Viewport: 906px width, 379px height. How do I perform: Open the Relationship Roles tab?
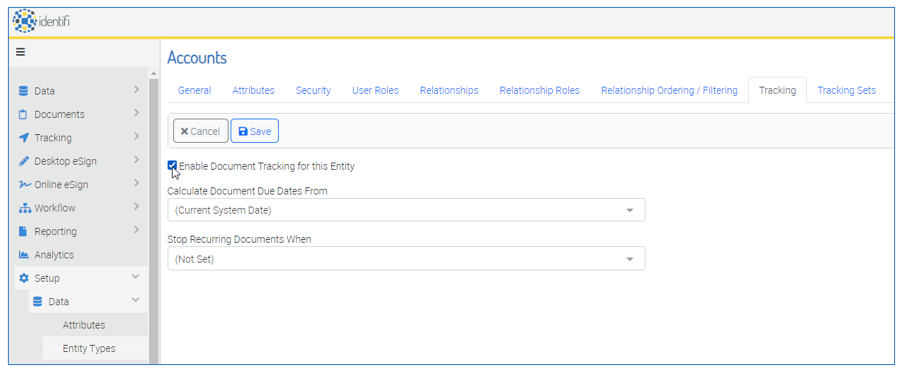(540, 90)
